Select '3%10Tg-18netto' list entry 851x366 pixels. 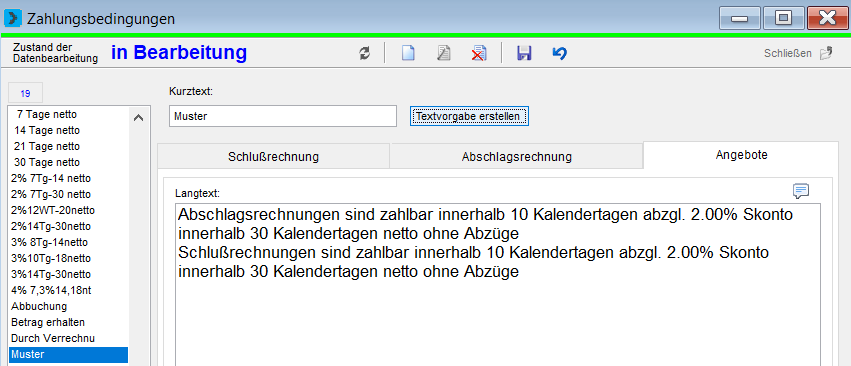coord(69,258)
